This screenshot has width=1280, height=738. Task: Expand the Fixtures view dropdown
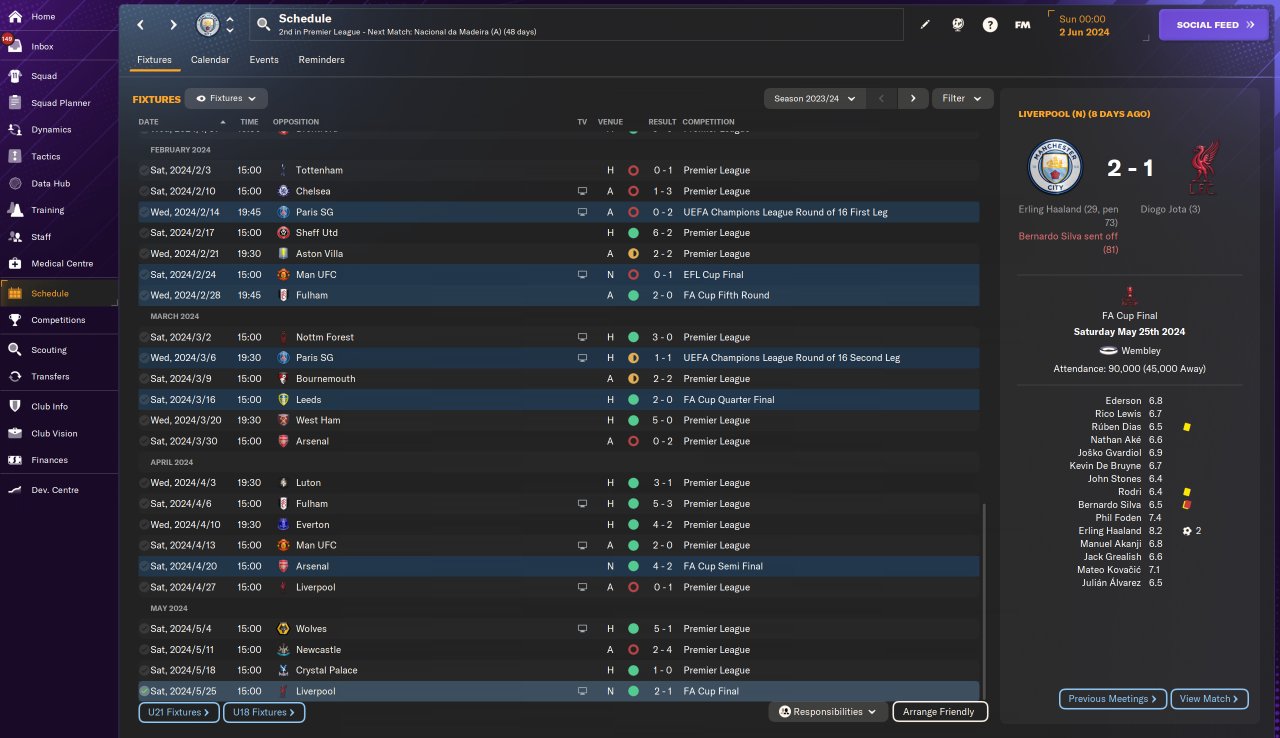226,98
